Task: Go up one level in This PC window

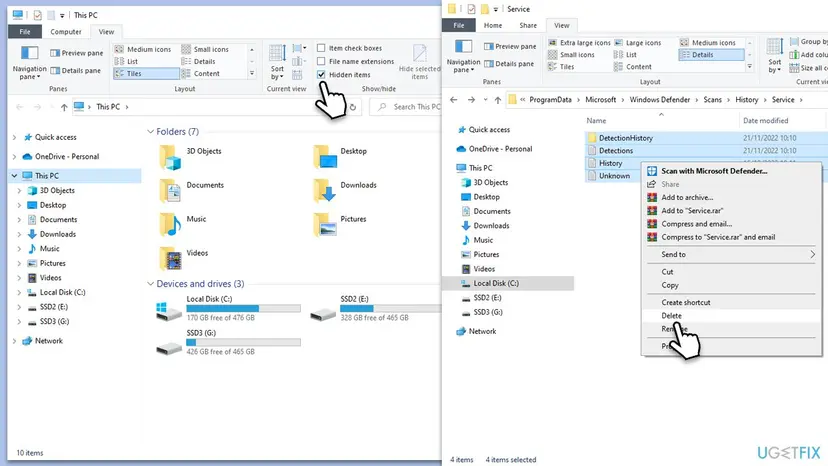Action: pyautogui.click(x=64, y=107)
